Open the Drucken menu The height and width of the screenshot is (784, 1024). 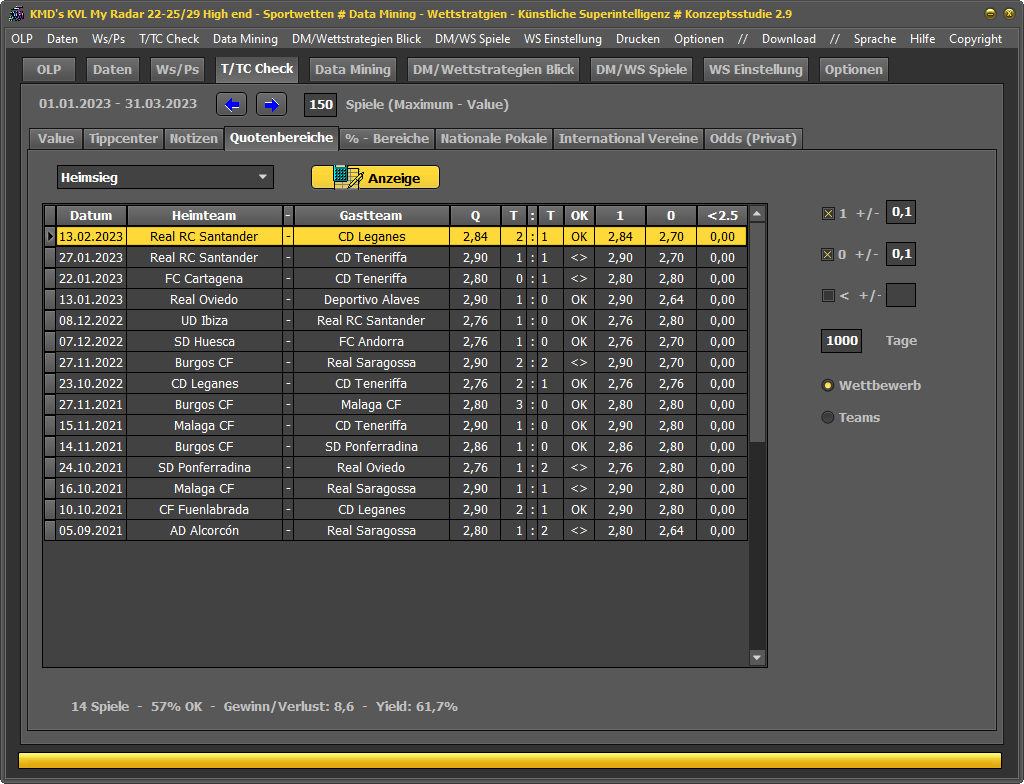tap(637, 39)
